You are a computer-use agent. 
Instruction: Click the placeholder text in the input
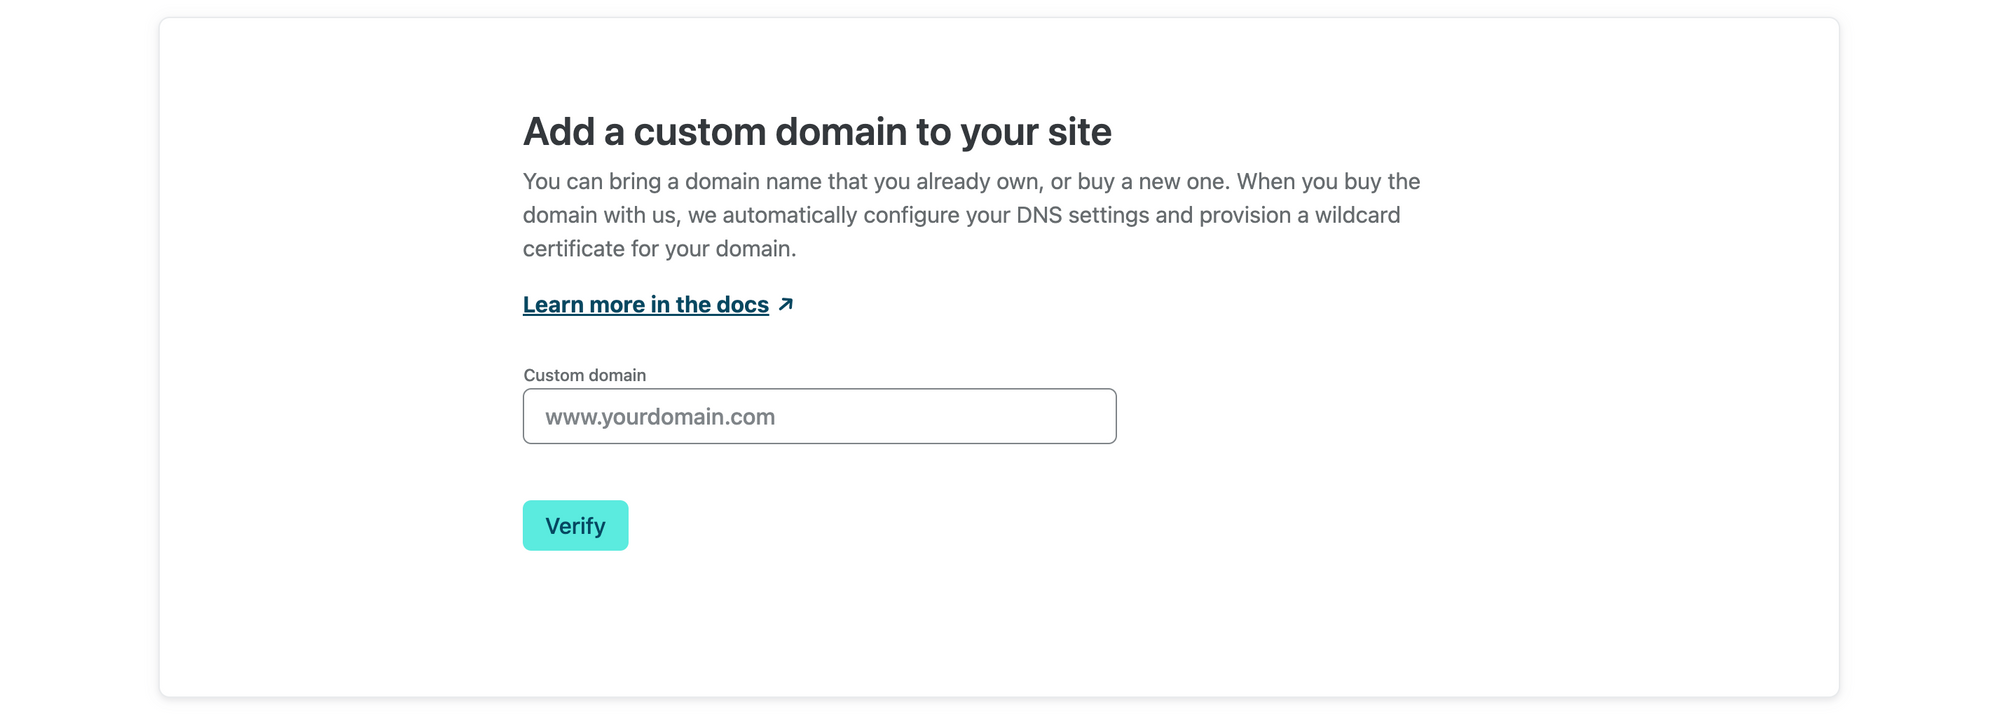click(660, 417)
